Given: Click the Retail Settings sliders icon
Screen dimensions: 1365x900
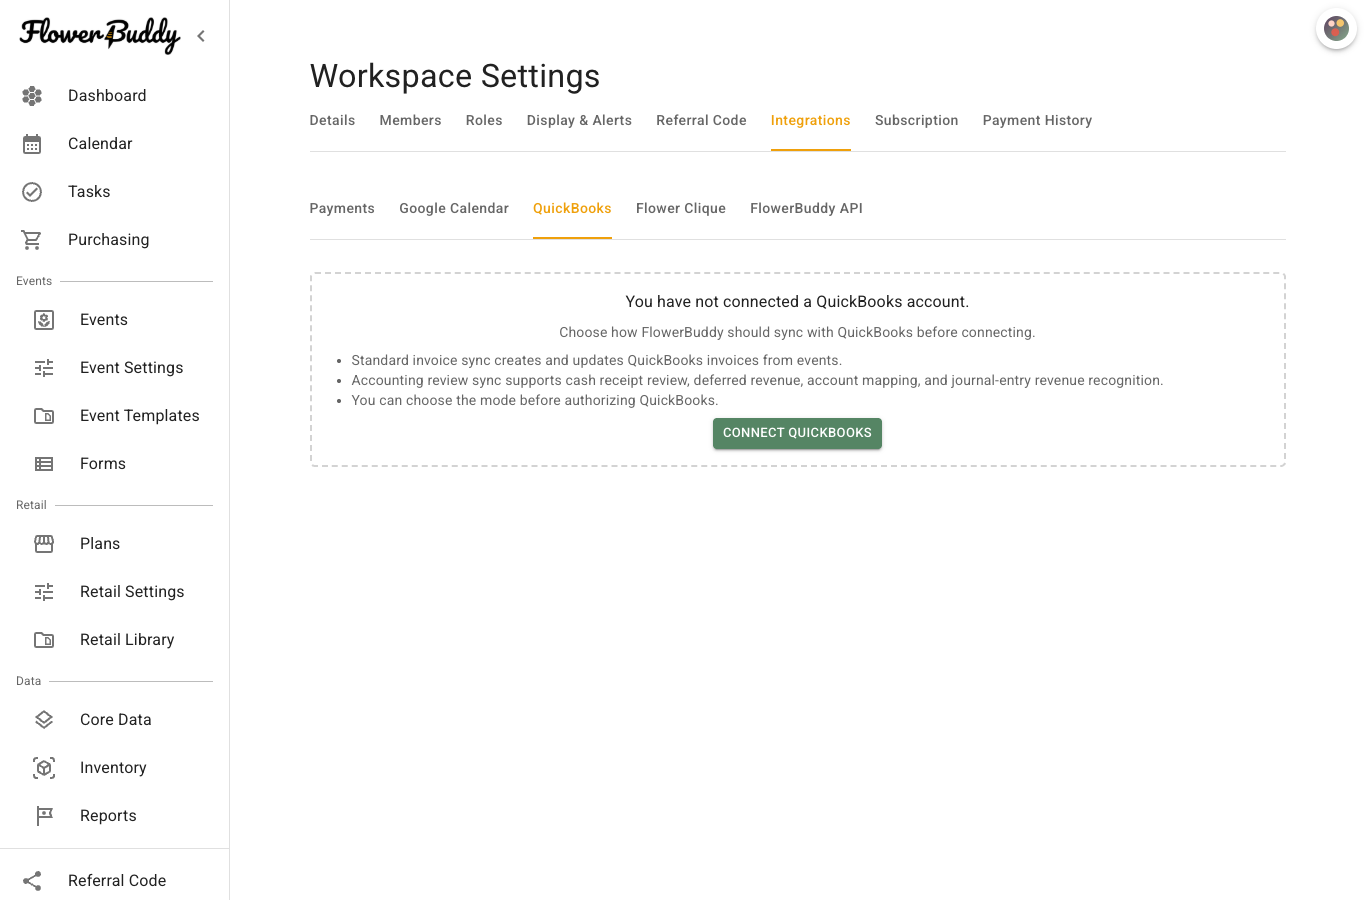Looking at the screenshot, I should [44, 592].
